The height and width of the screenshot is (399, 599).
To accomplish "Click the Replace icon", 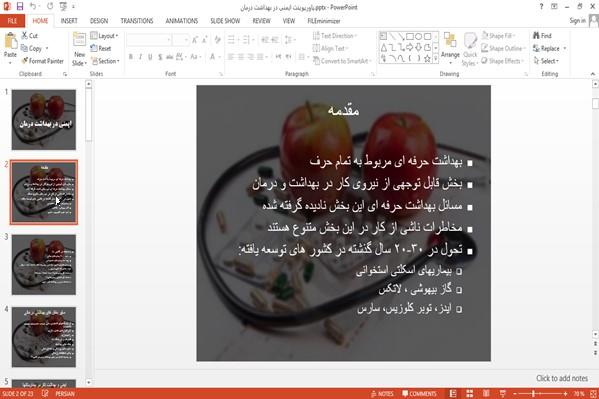I will pos(536,48).
